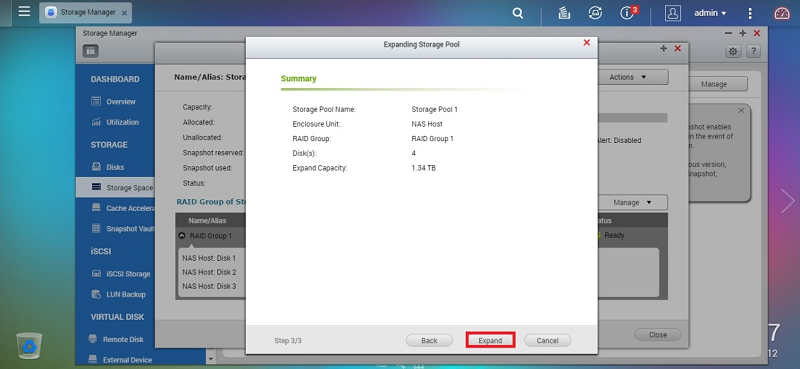800x369 pixels.
Task: Cancel the Expanding Storage Pool wizard
Action: click(x=547, y=340)
